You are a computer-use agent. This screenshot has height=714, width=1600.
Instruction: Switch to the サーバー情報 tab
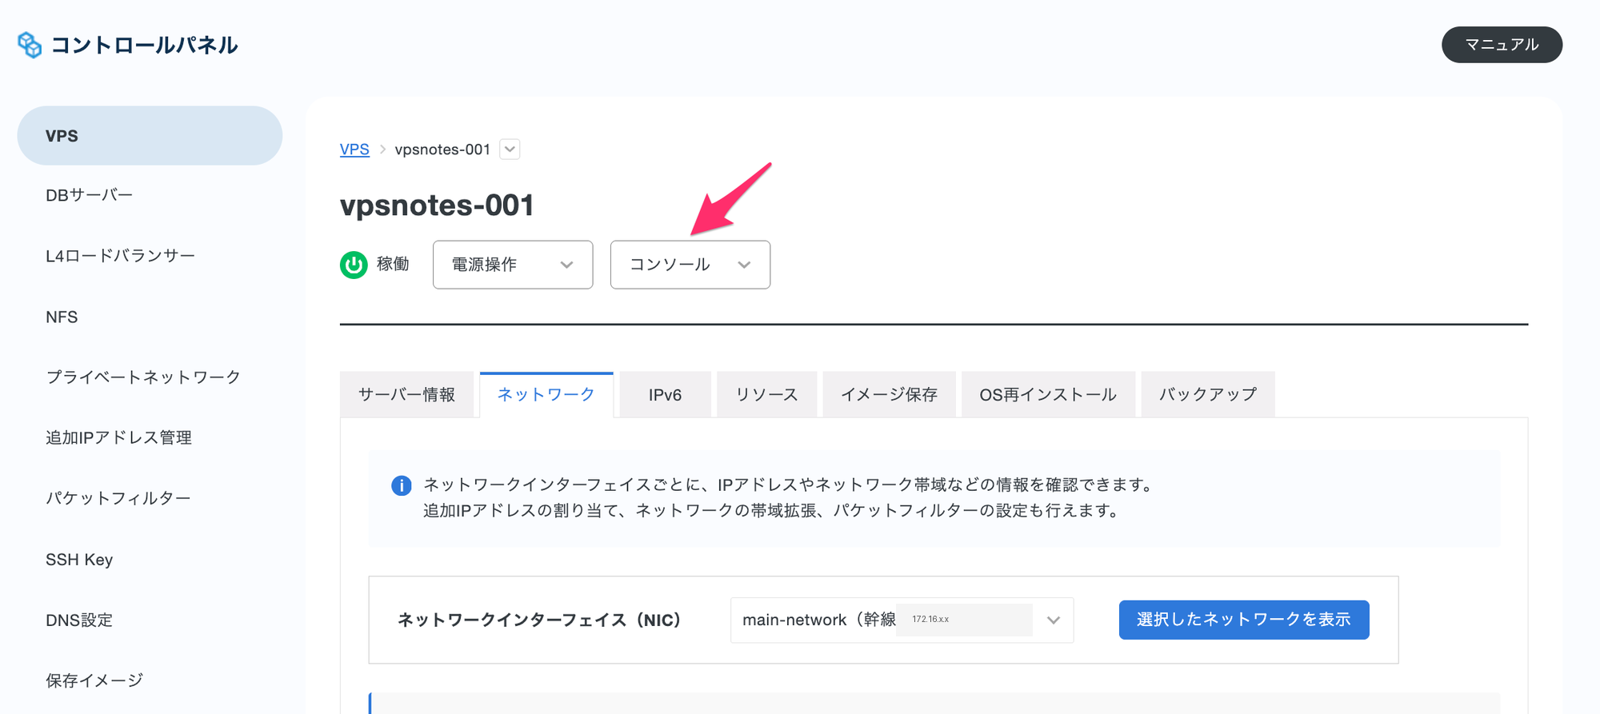click(x=407, y=394)
